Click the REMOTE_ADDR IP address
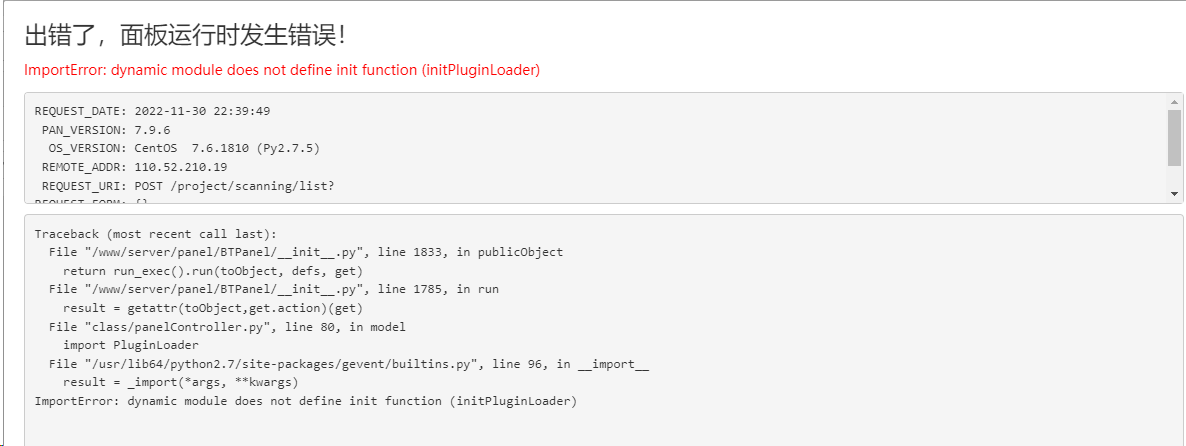The width and height of the screenshot is (1186, 446). [181, 167]
